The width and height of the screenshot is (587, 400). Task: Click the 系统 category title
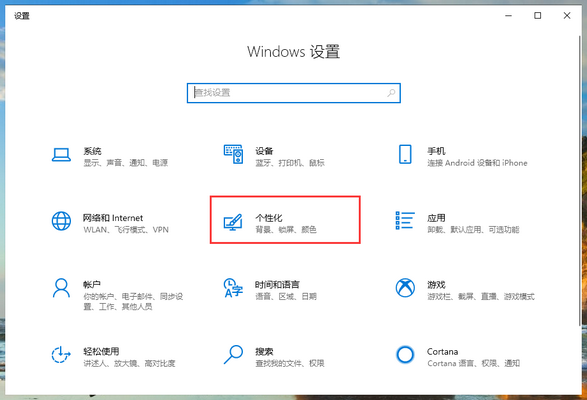click(x=92, y=151)
